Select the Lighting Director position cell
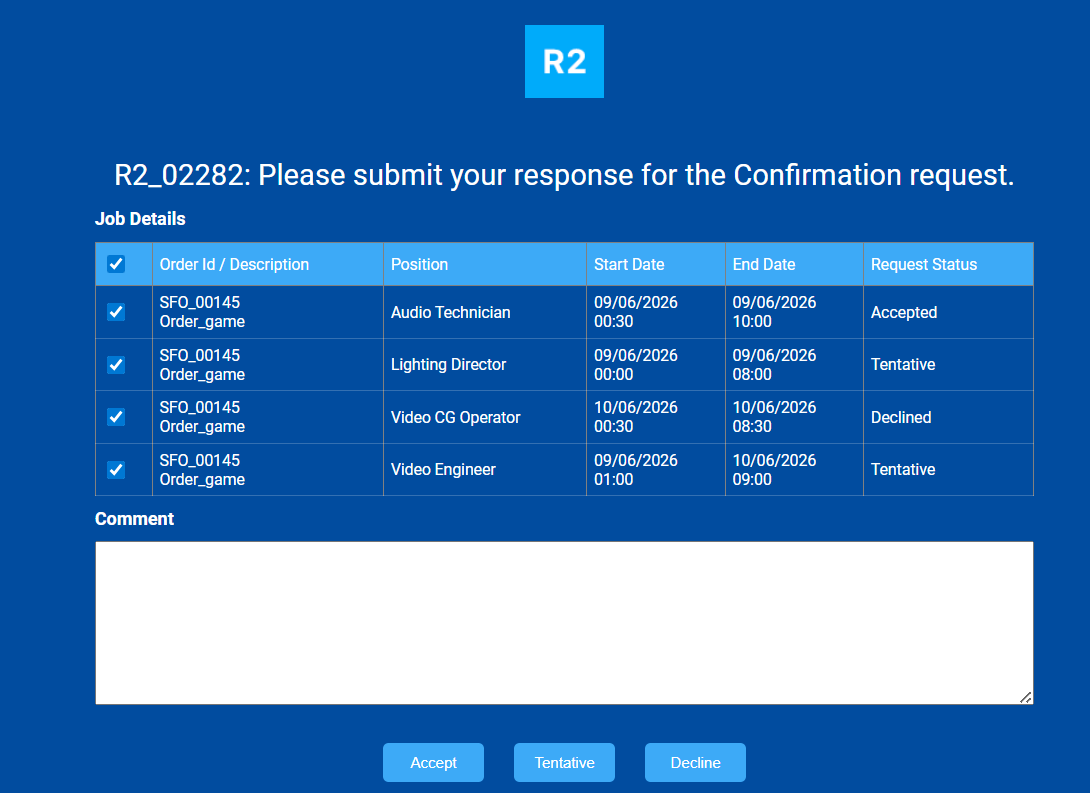The width and height of the screenshot is (1090, 793). (485, 365)
